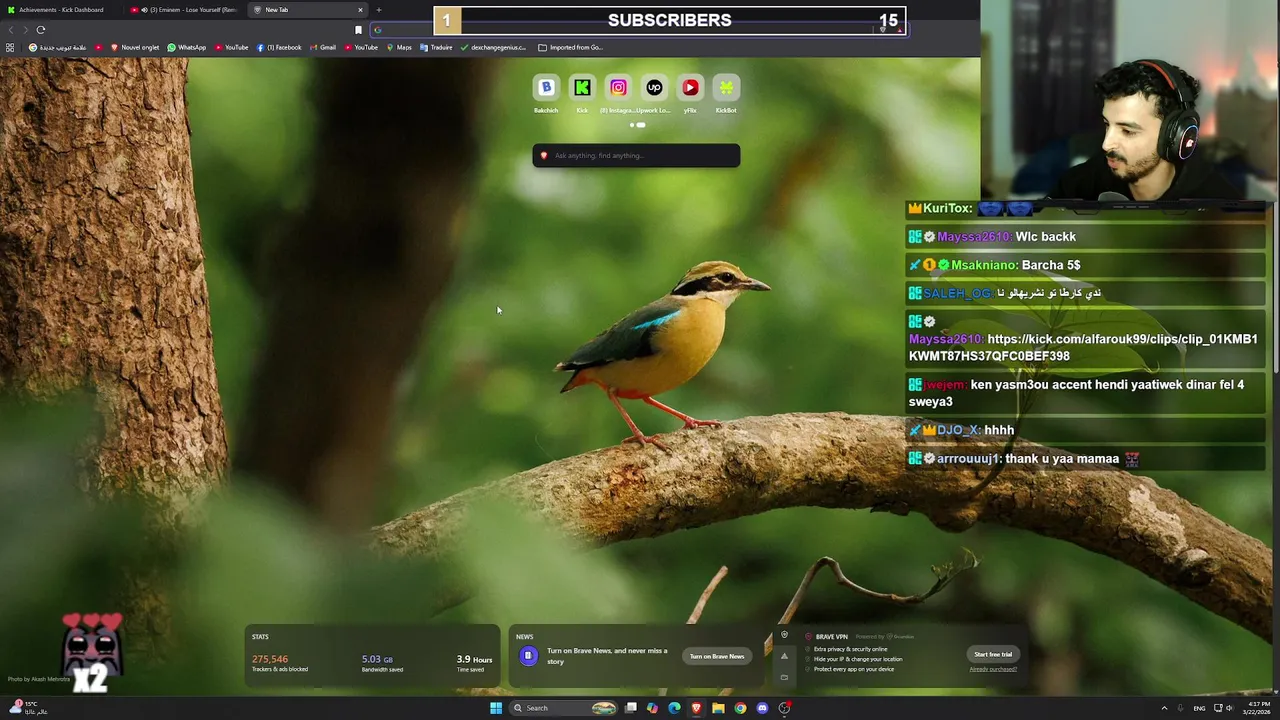Open Discord from the taskbar
Image resolution: width=1280 pixels, height=720 pixels.
pos(762,708)
